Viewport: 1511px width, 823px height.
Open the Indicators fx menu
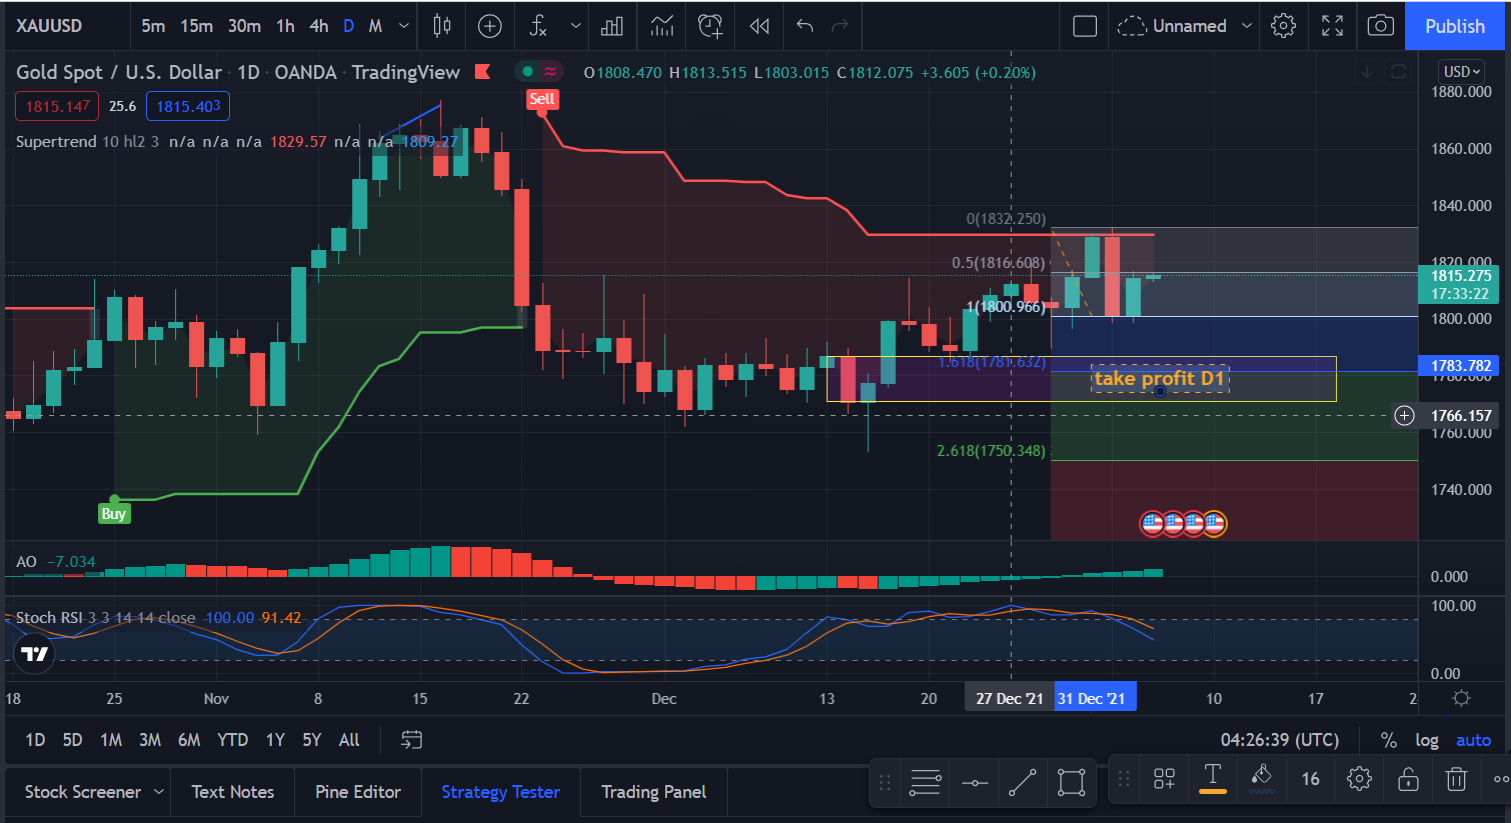tap(538, 26)
